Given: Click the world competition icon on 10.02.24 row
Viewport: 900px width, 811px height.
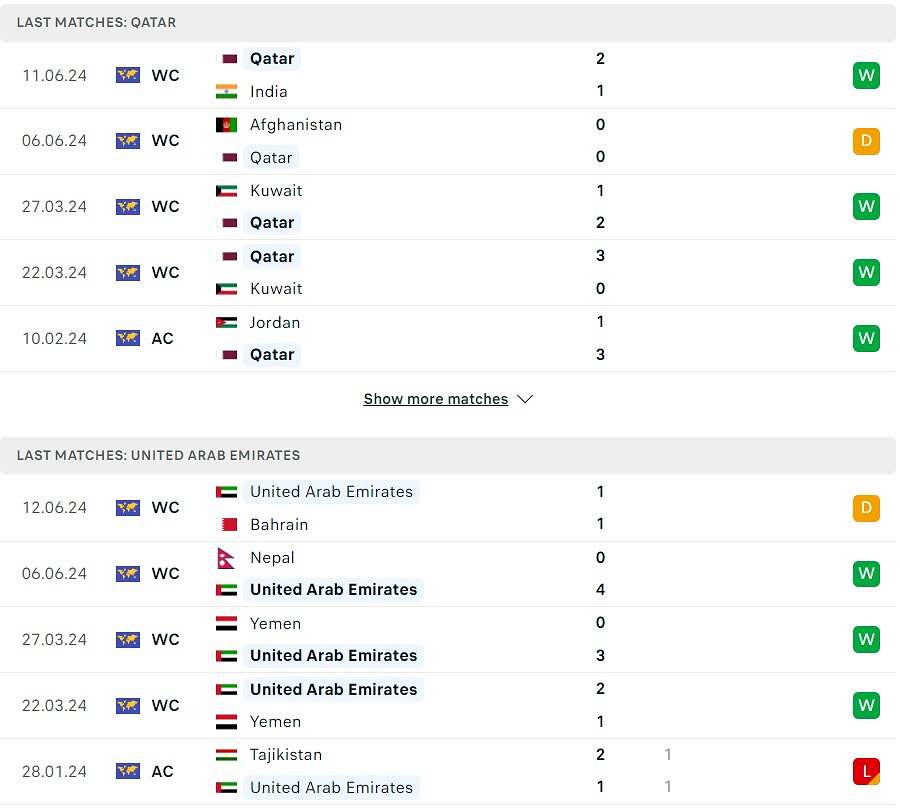Looking at the screenshot, I should (x=127, y=338).
